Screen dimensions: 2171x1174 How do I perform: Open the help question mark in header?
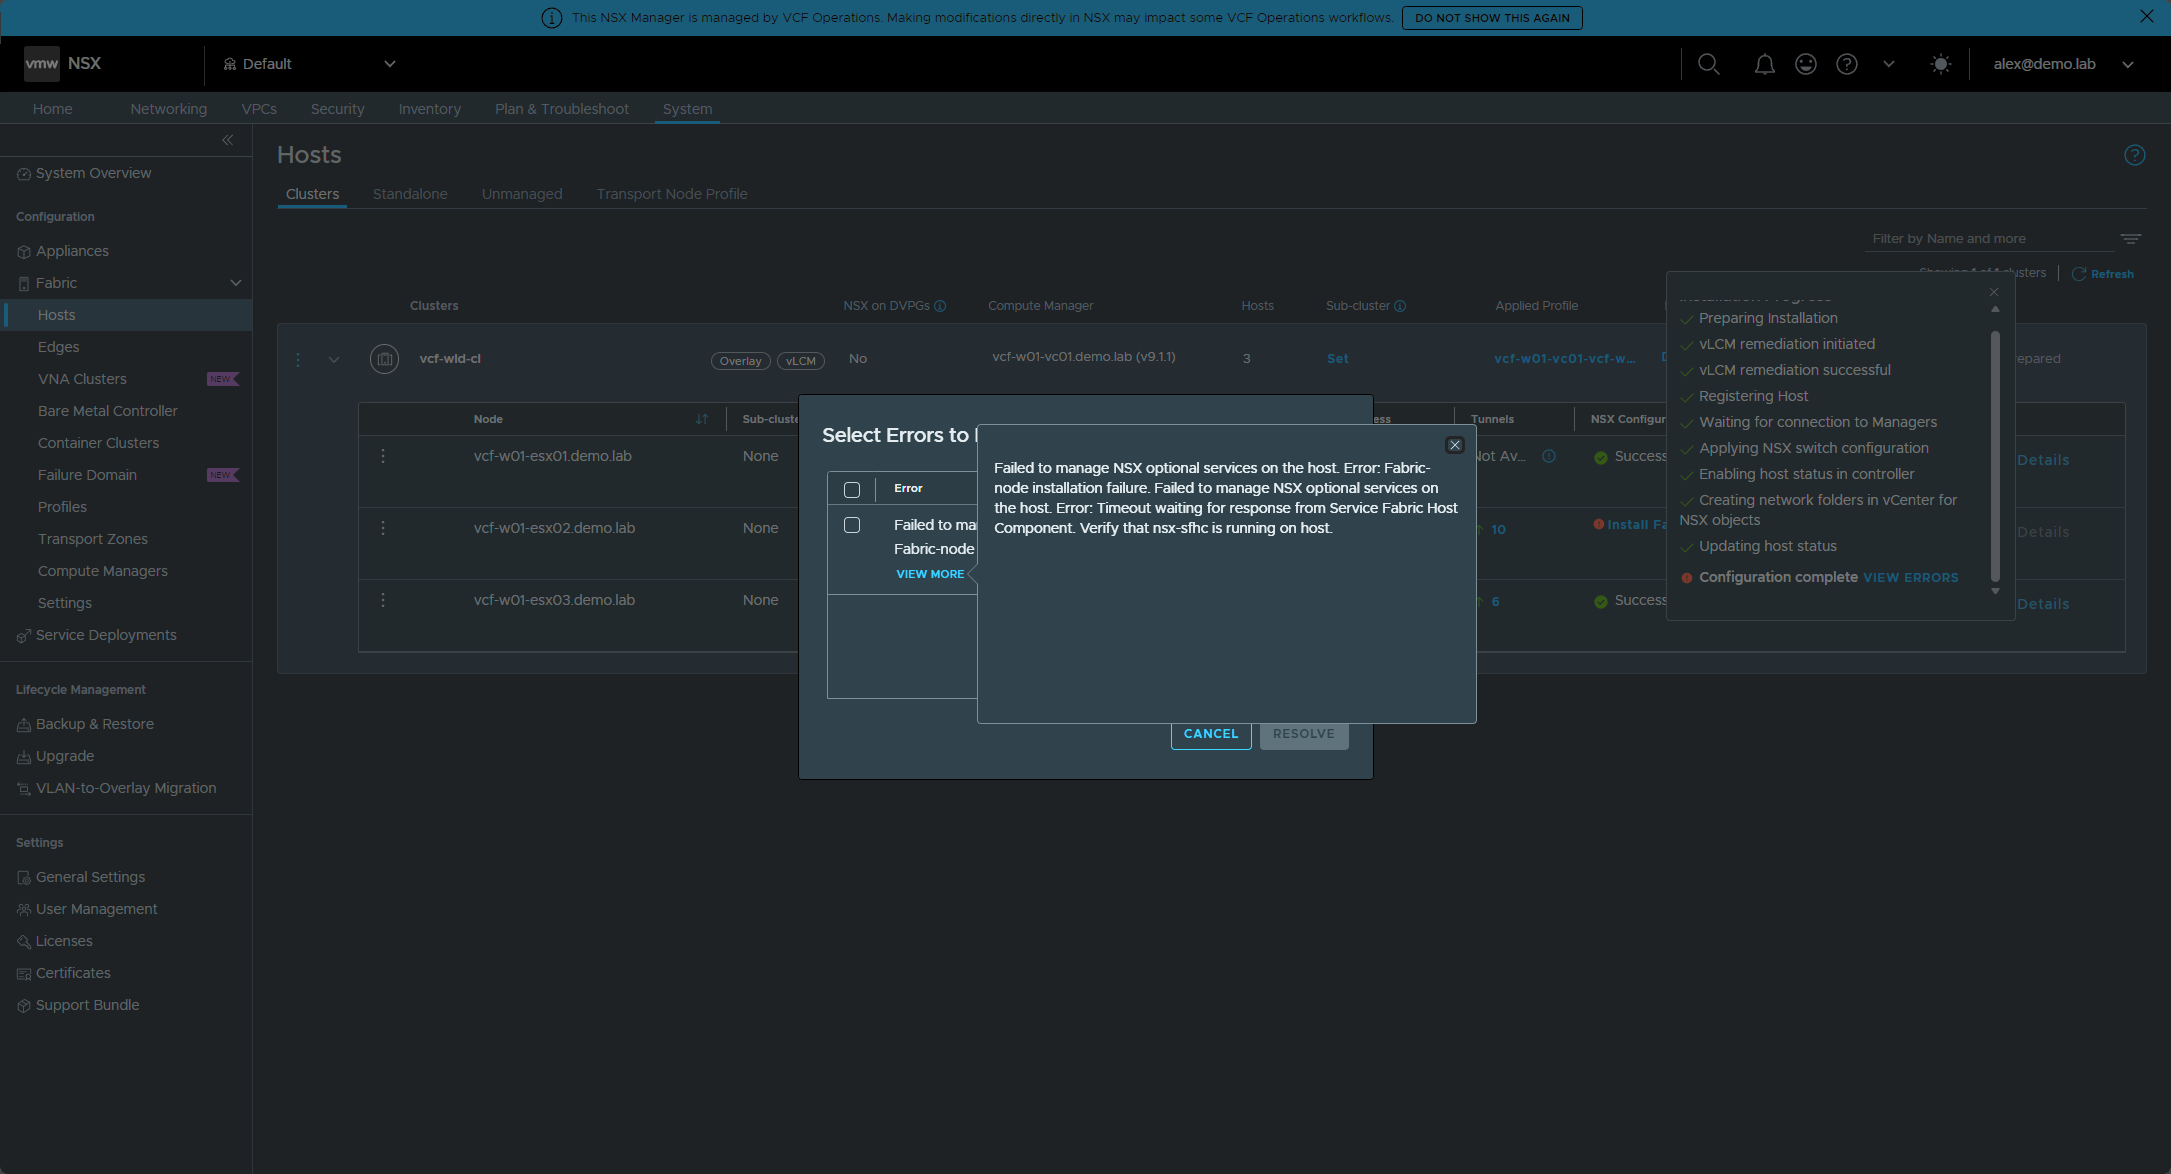[x=1847, y=64]
